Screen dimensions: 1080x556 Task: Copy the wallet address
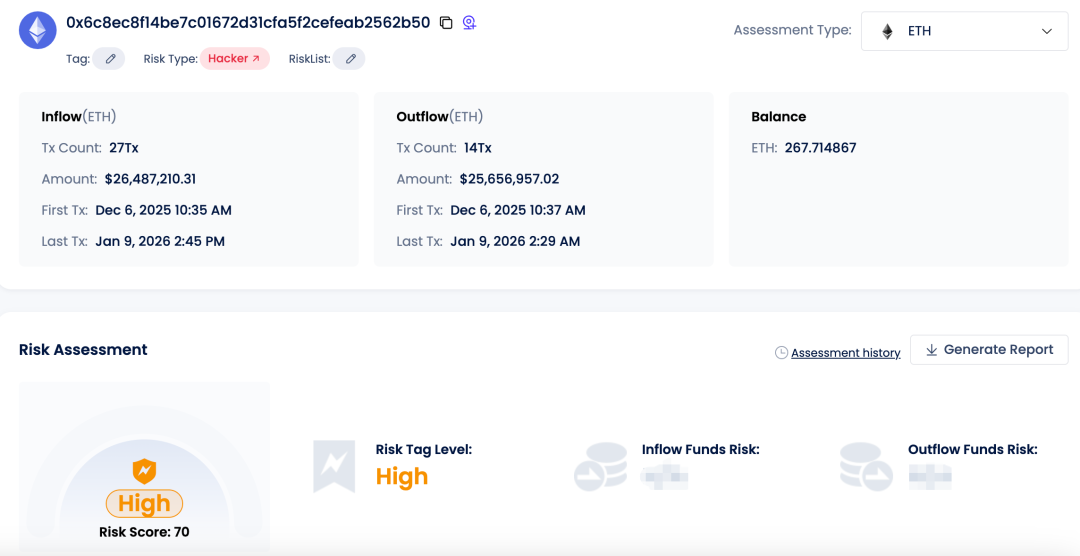[446, 23]
